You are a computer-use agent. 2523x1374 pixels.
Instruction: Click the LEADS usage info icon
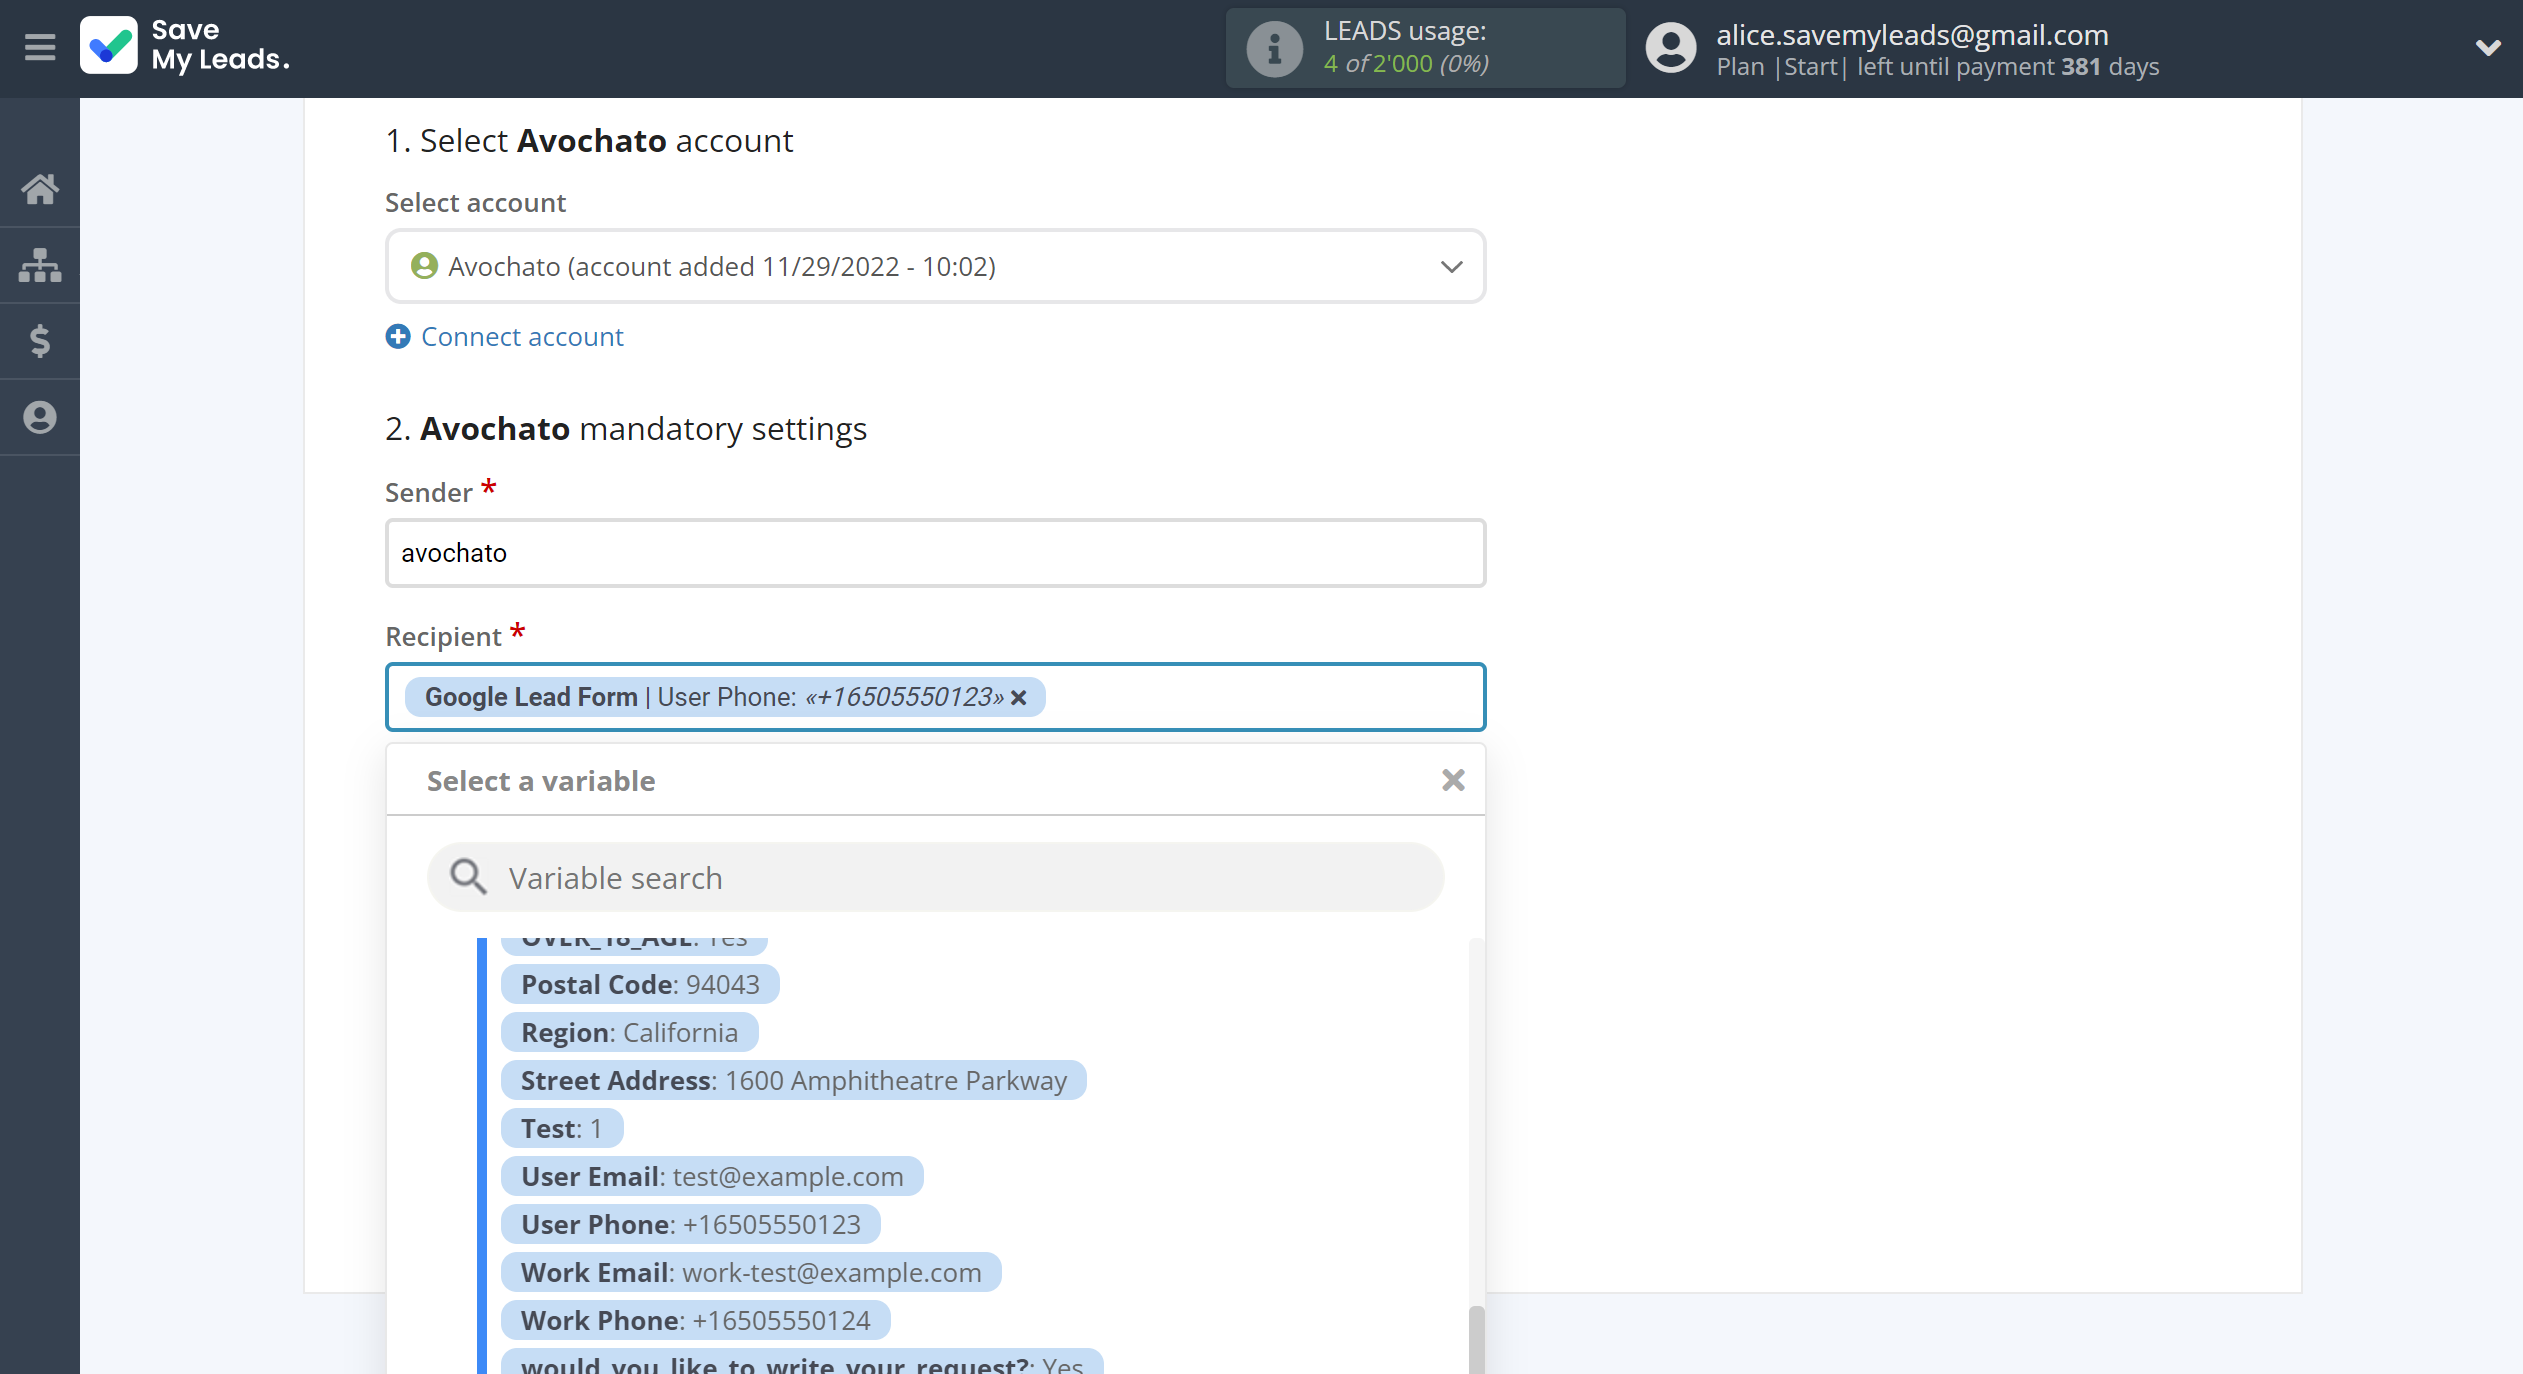point(1274,48)
